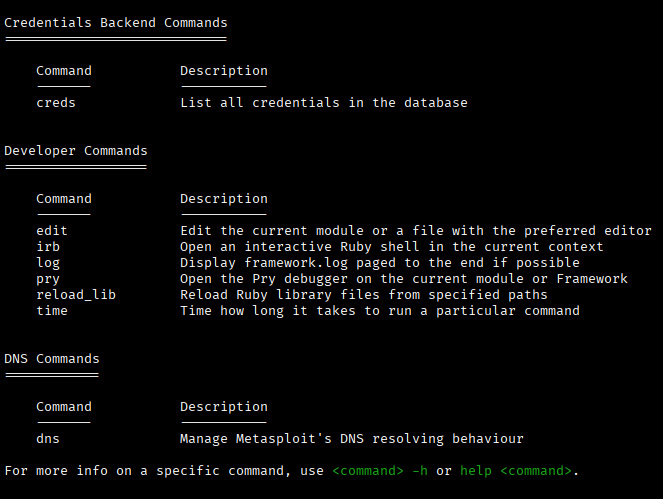Click 'Manage Metasploit's DNS resolving behaviour' text
The image size is (663, 499).
pos(352,439)
